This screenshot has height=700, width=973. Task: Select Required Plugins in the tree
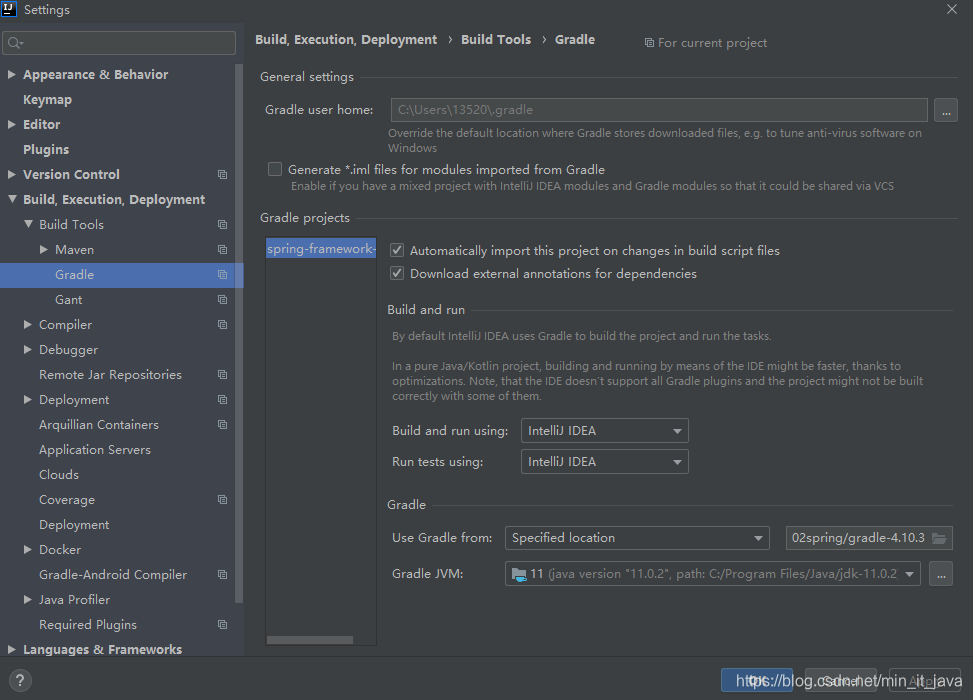[87, 625]
